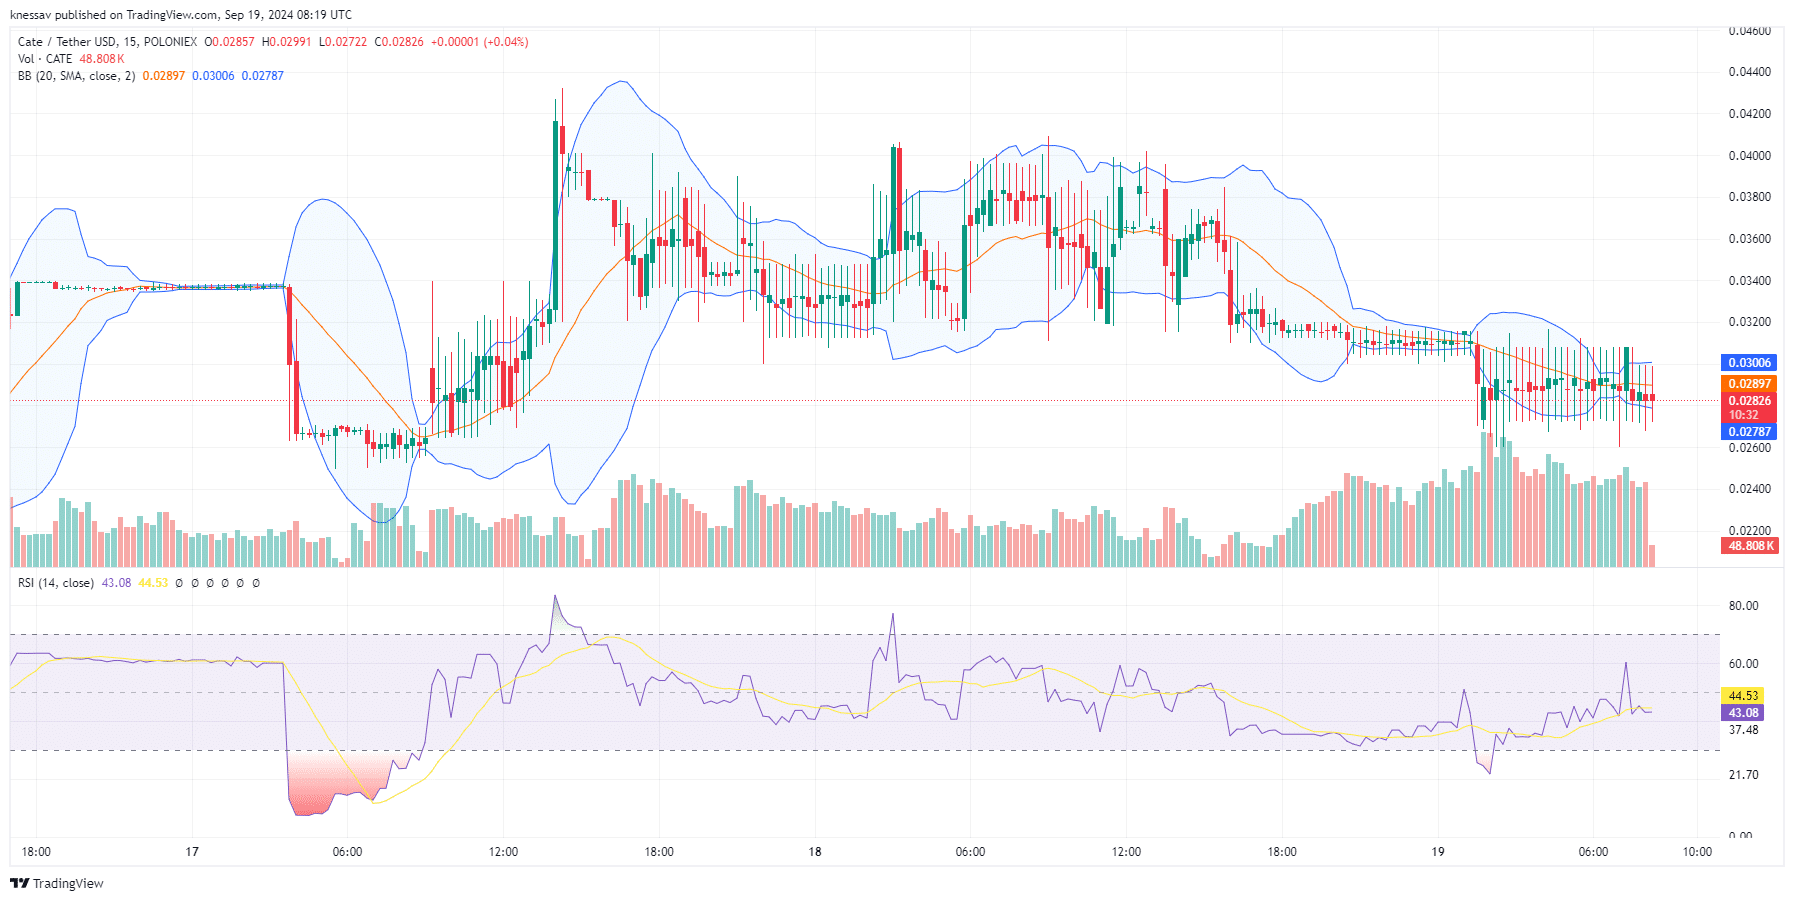Click the knessav published on TradingView.com header
1794x901 pixels.
point(181,15)
